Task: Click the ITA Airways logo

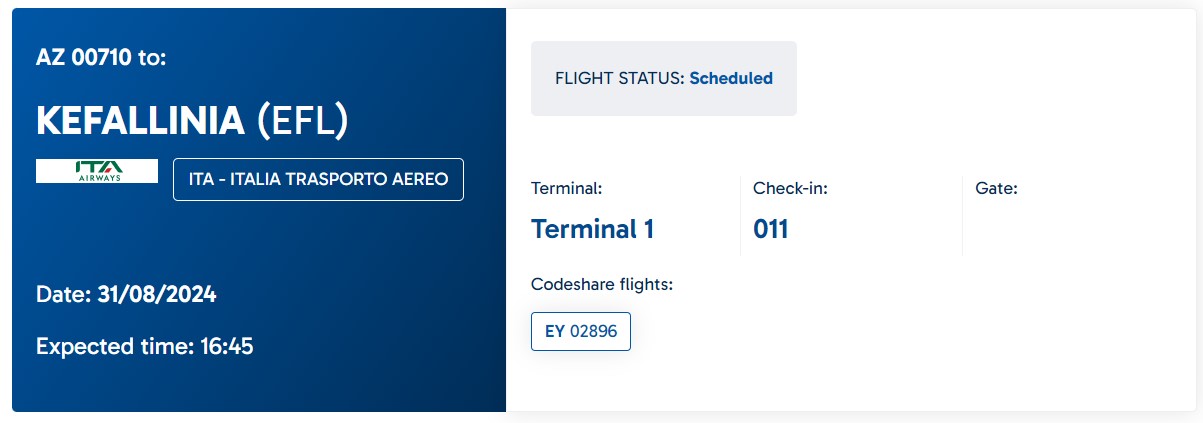Action: click(97, 170)
